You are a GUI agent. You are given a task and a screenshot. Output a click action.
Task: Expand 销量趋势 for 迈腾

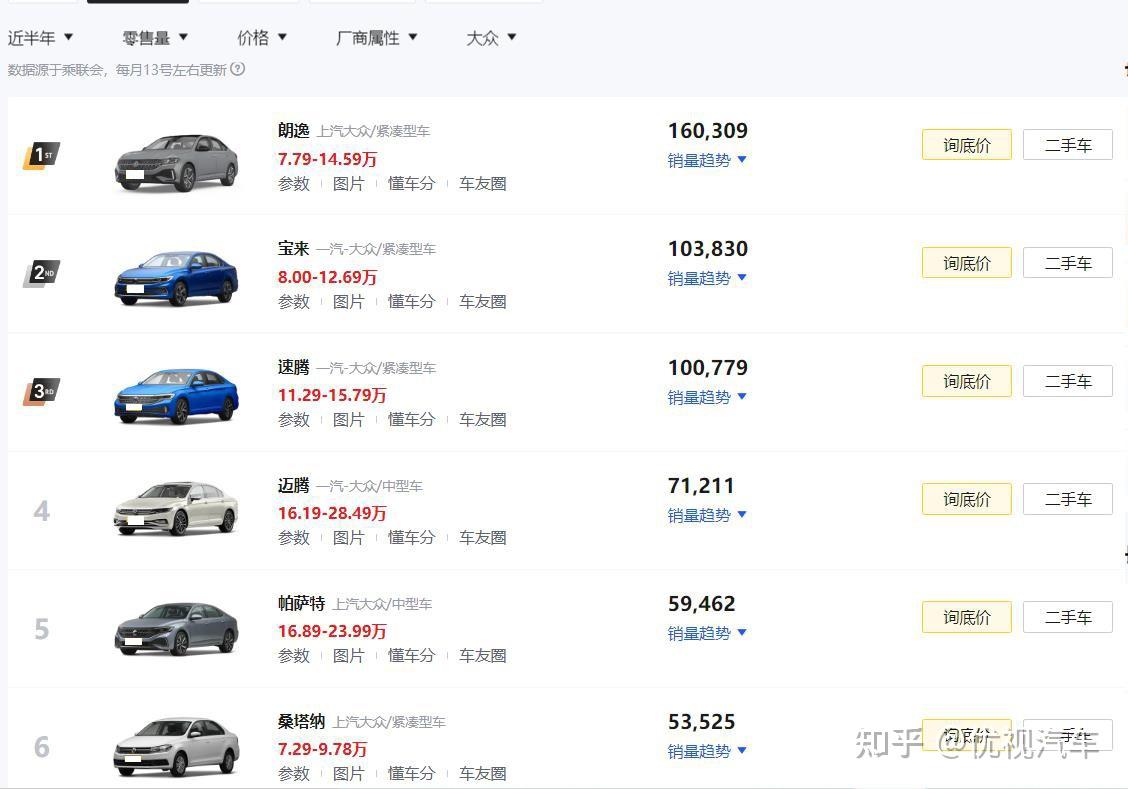click(707, 515)
